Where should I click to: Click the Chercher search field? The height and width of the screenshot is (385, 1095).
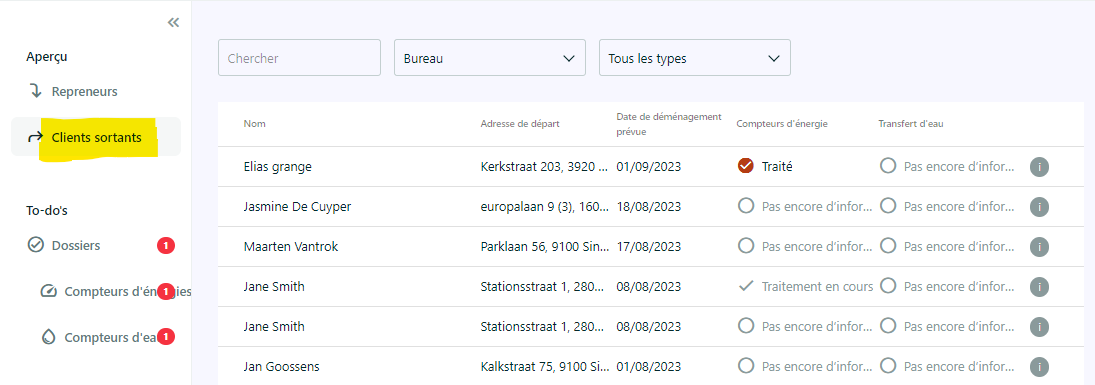tap(300, 57)
